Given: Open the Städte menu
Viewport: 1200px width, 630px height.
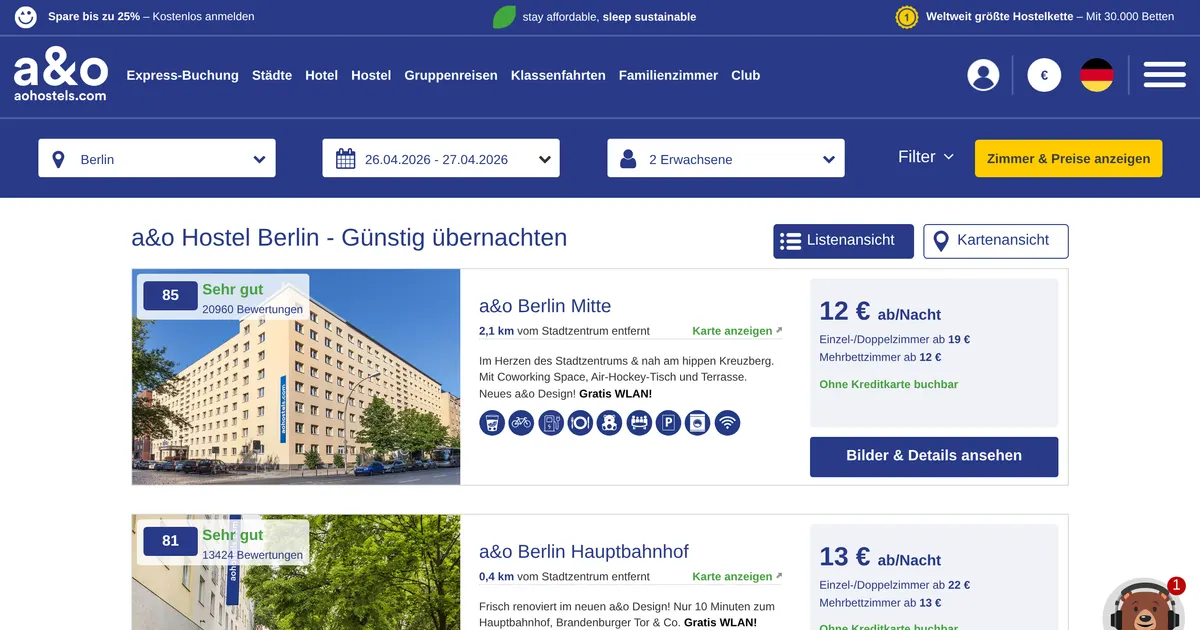Looking at the screenshot, I should coord(272,75).
